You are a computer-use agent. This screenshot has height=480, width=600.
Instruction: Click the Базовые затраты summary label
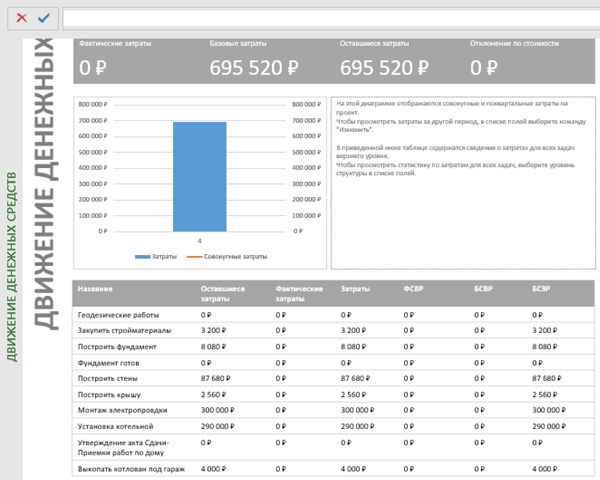tap(238, 44)
